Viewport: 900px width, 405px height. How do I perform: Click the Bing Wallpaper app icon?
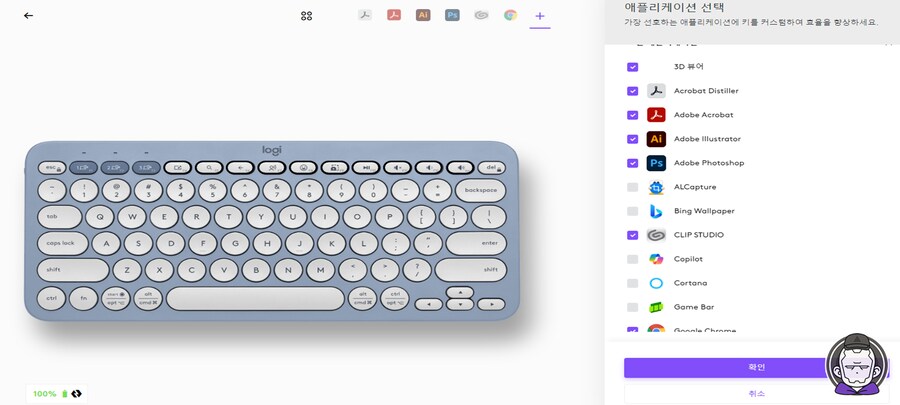656,211
